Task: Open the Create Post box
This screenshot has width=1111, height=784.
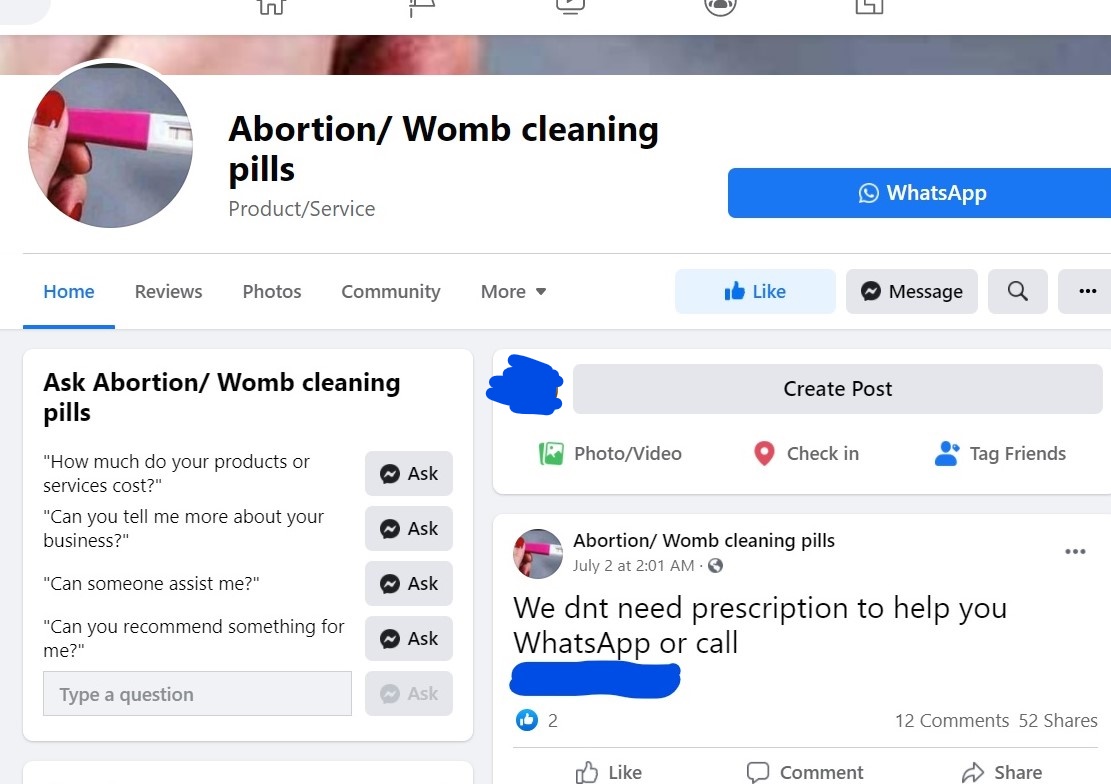Action: [838, 389]
